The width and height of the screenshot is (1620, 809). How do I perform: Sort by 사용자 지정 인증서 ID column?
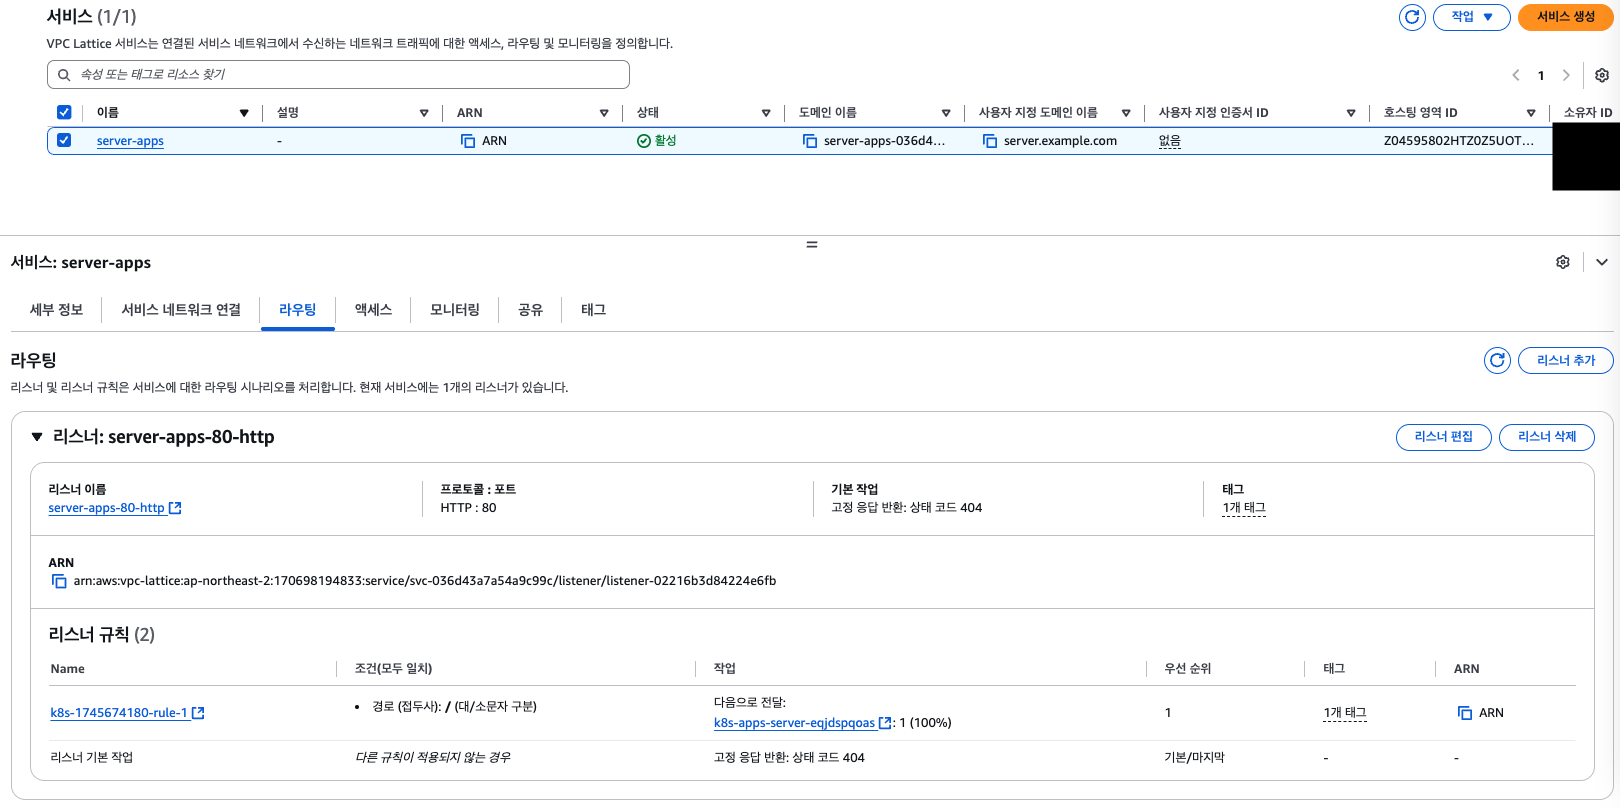(1351, 113)
